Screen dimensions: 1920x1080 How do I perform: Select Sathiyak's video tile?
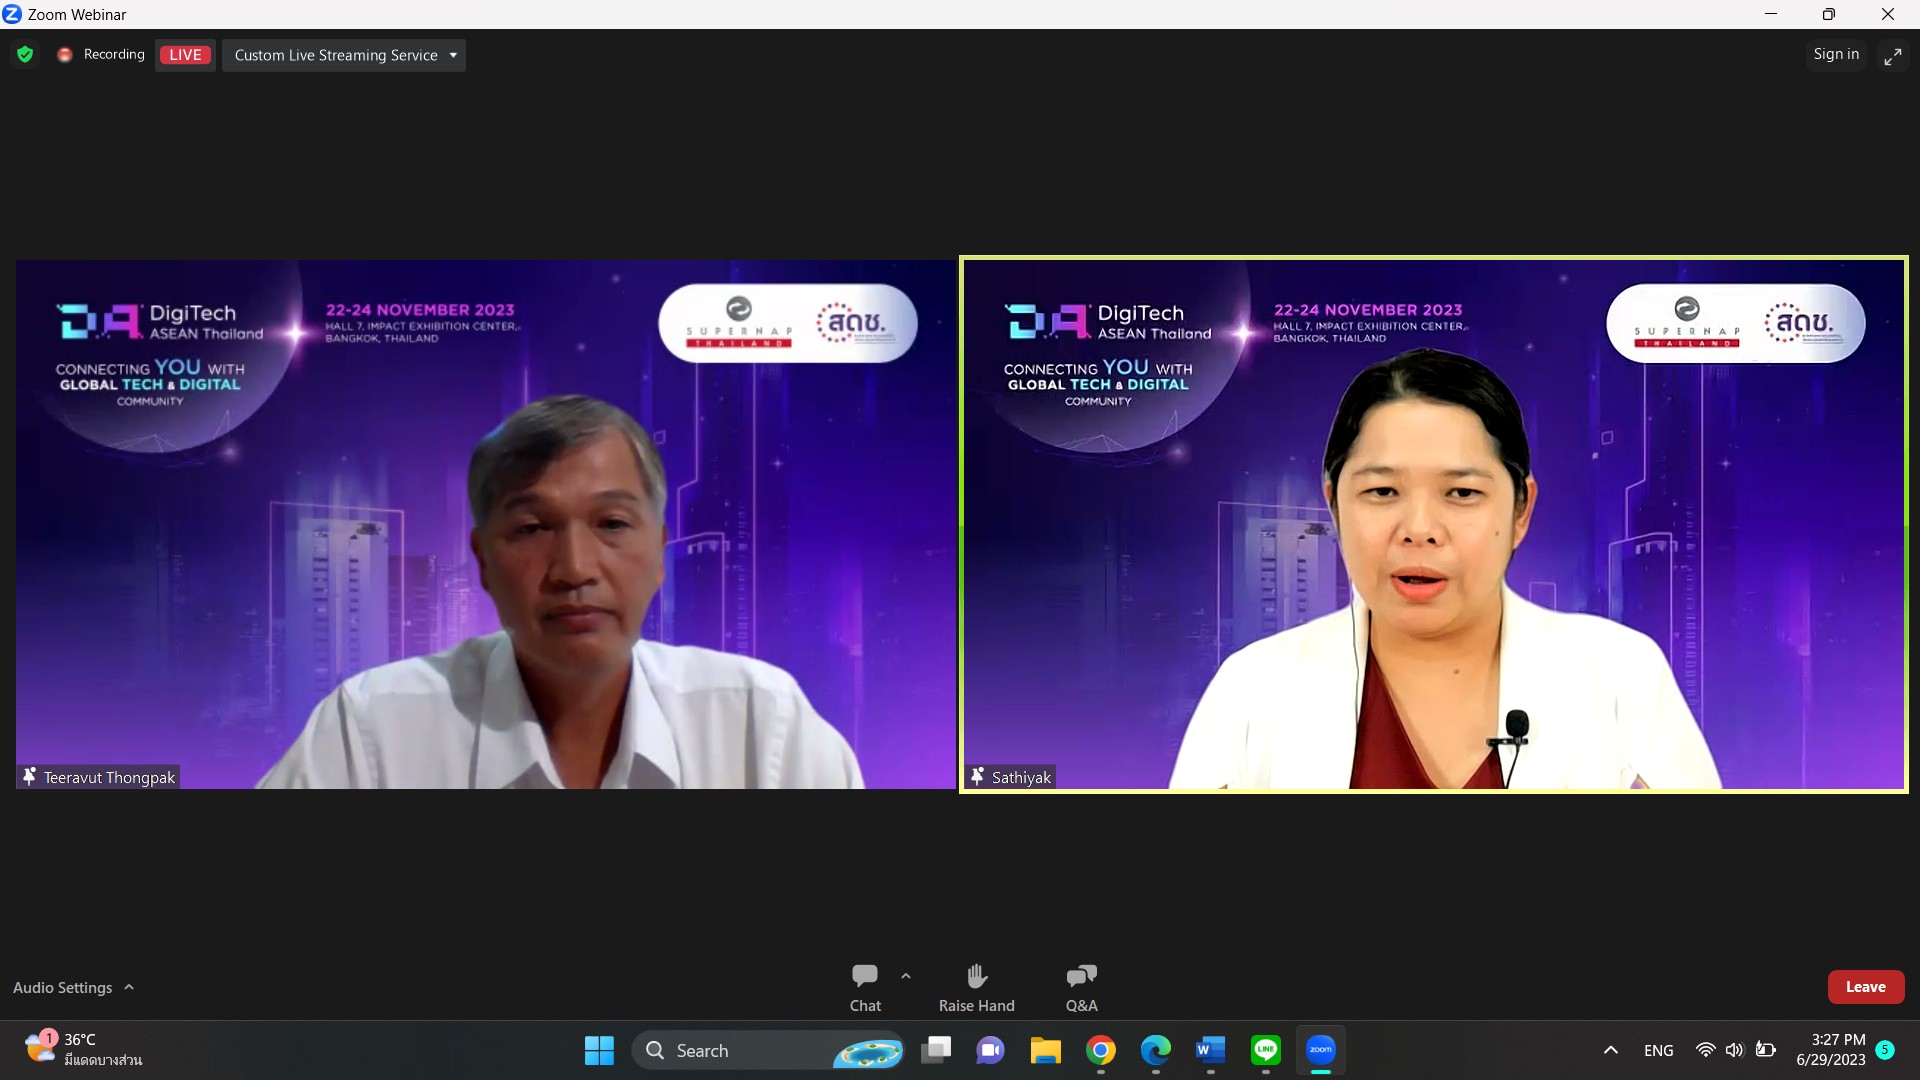1433,525
